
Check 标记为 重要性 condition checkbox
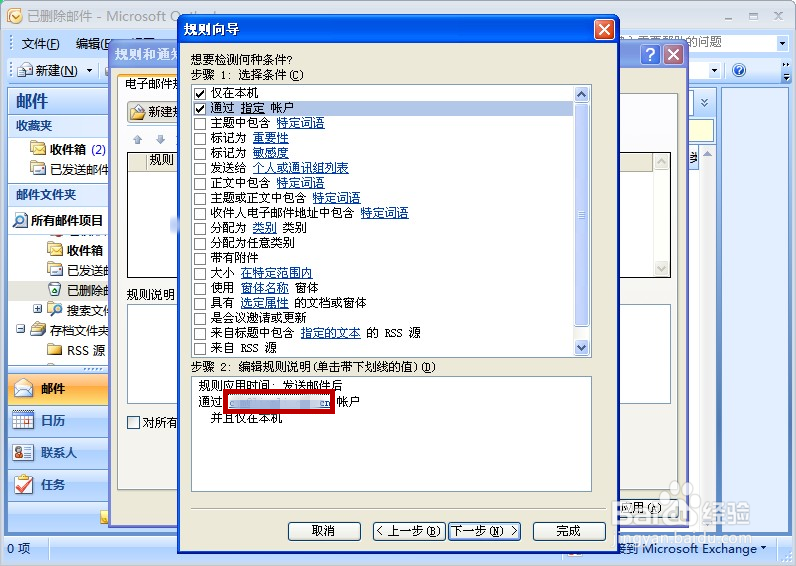click(x=200, y=139)
